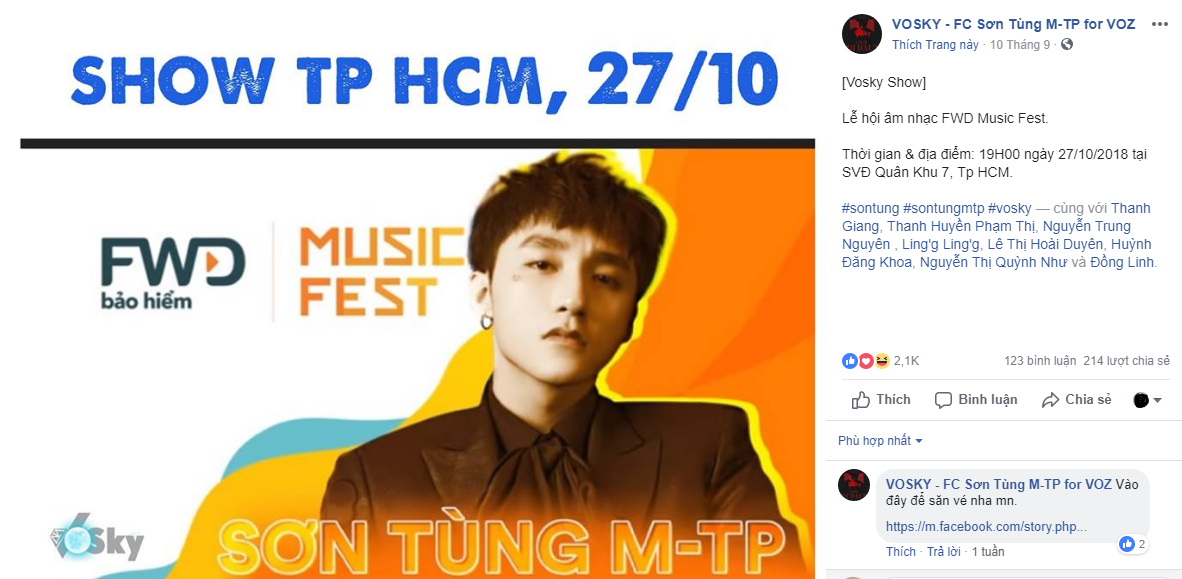Open the three-dot post options menu

coord(1159,24)
